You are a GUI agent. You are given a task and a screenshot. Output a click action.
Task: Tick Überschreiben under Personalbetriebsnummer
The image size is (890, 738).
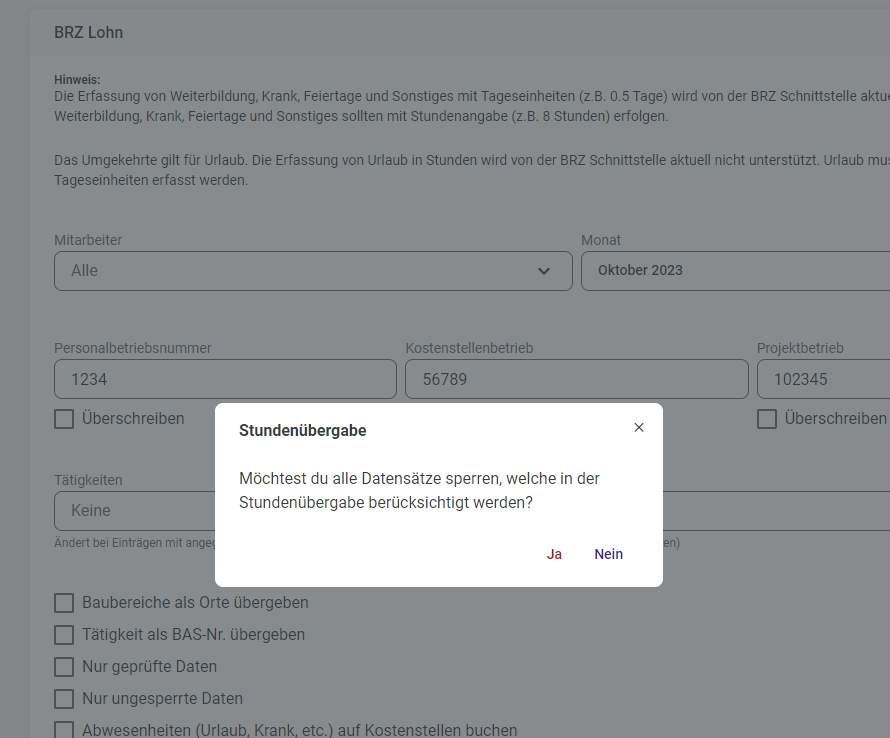coord(64,419)
